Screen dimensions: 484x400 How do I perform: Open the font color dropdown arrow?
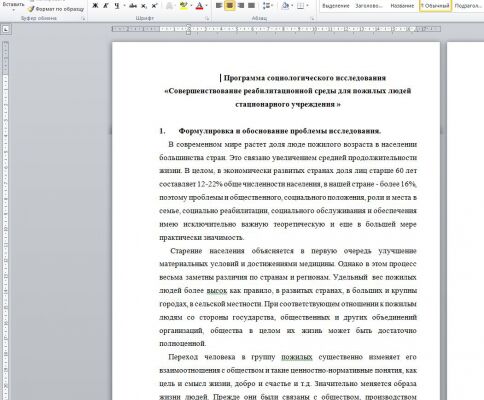(x=206, y=6)
